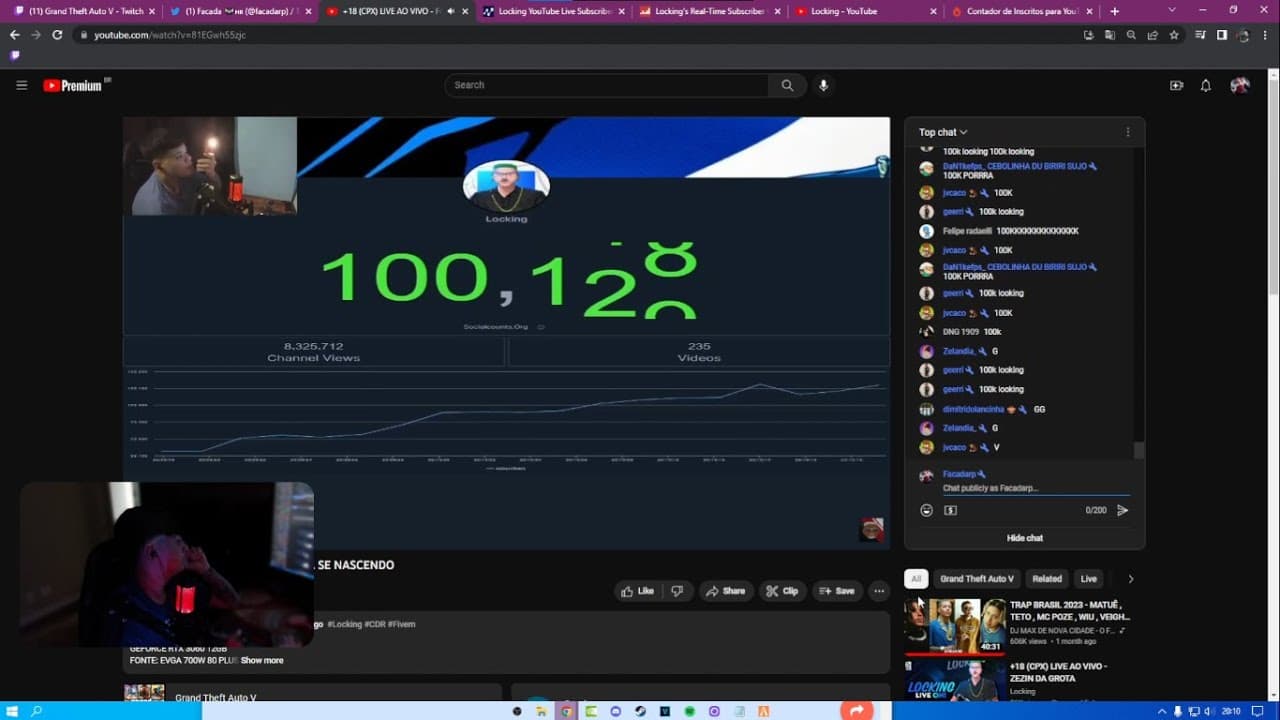Open live chat options three-dot menu
1280x720 pixels.
pyautogui.click(x=1128, y=132)
